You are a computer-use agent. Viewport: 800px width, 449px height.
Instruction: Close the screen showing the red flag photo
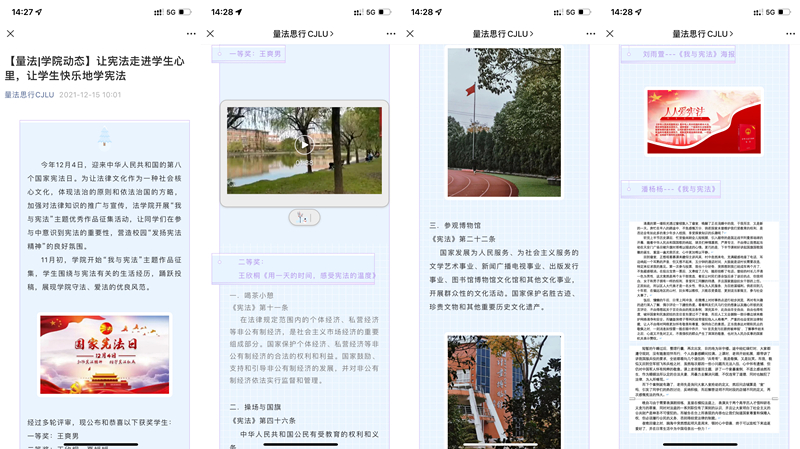pyautogui.click(x=410, y=34)
